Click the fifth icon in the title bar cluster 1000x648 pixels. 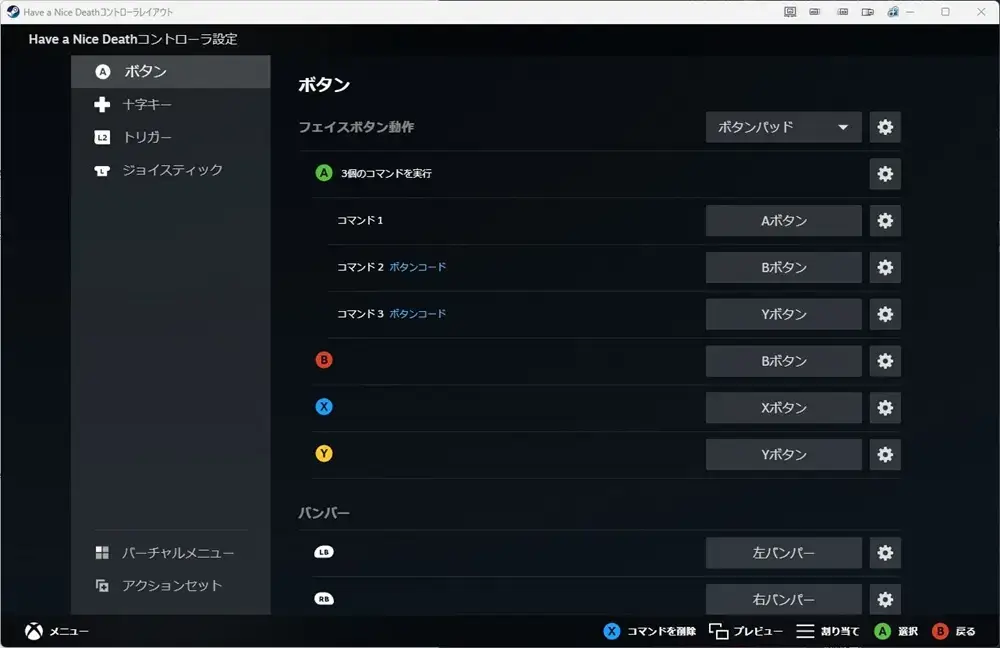(x=893, y=11)
